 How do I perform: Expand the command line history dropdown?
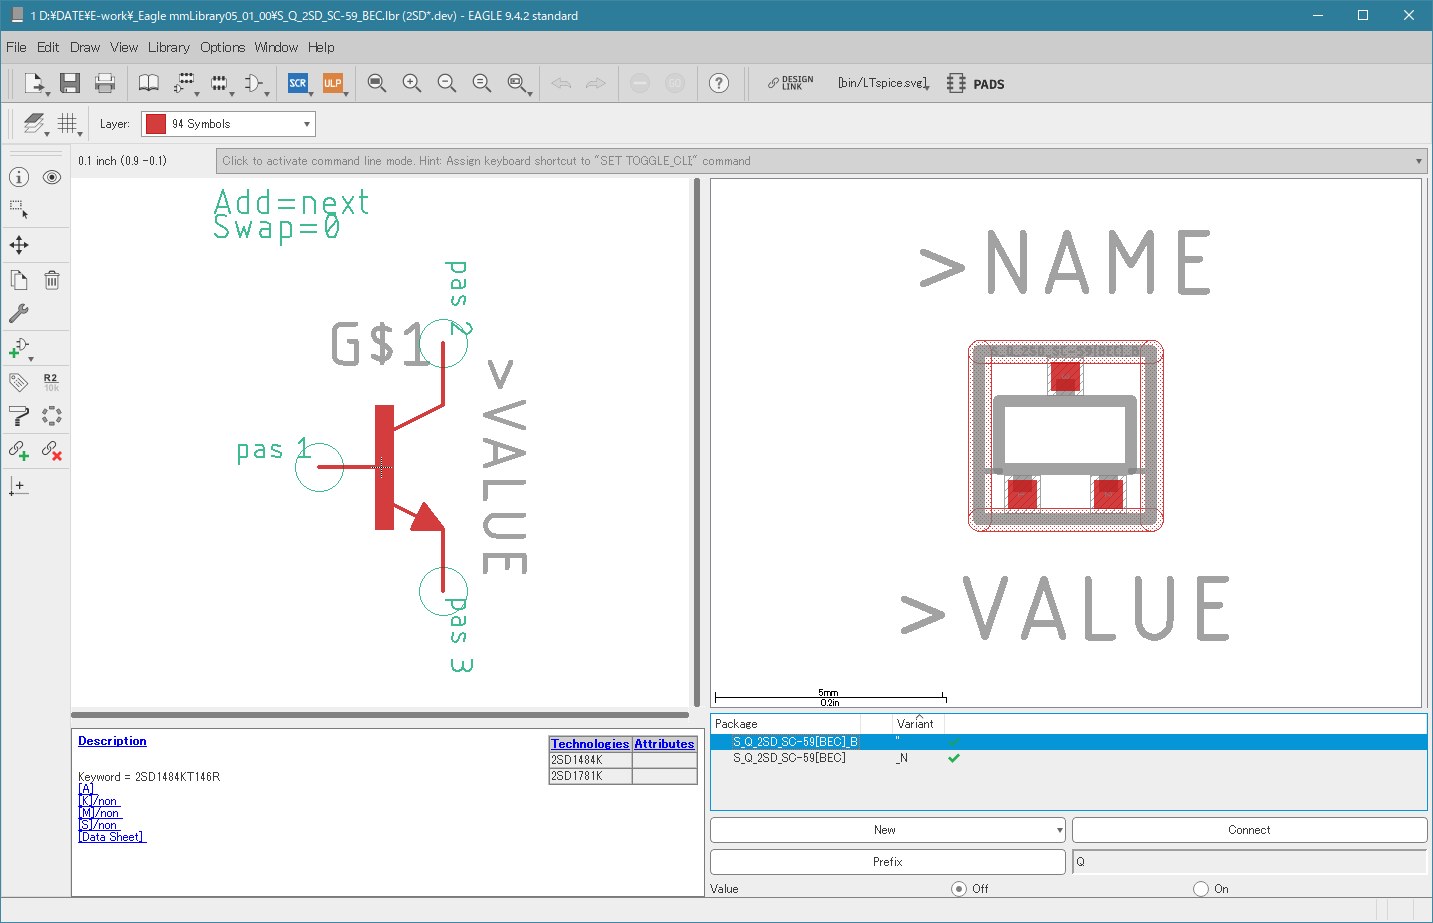coord(1418,161)
